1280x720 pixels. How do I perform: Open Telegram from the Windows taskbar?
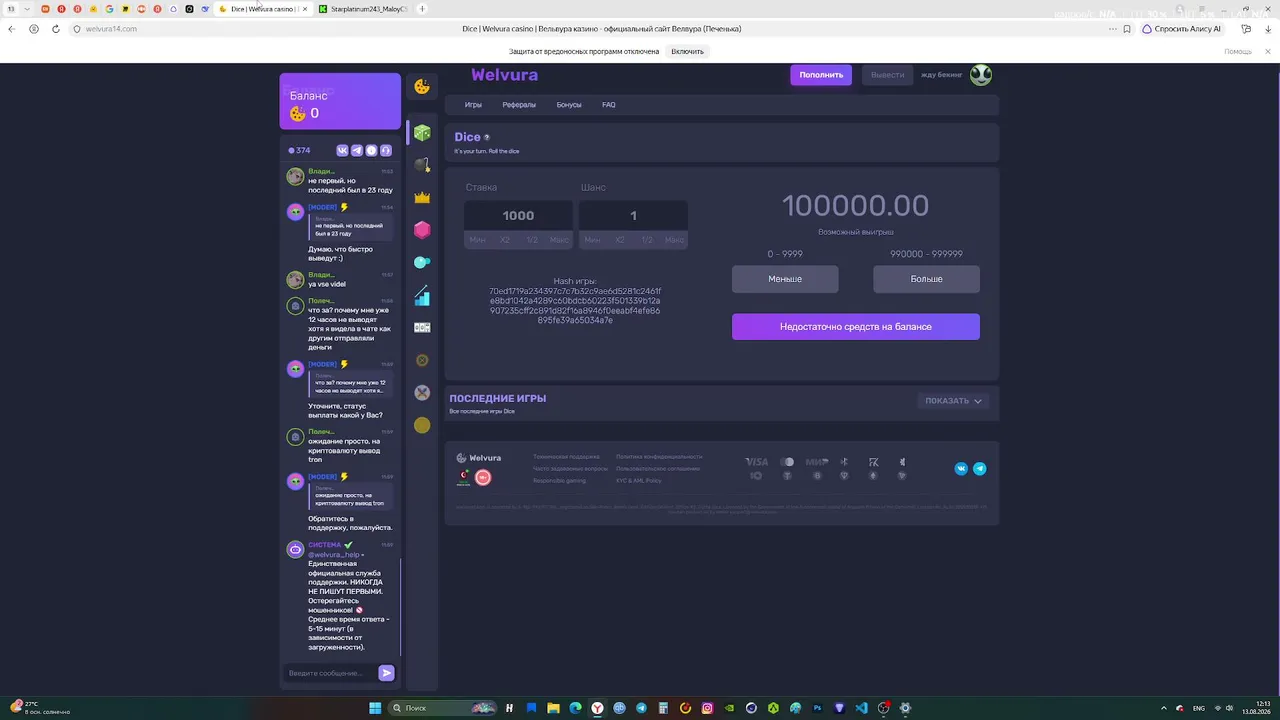point(641,708)
